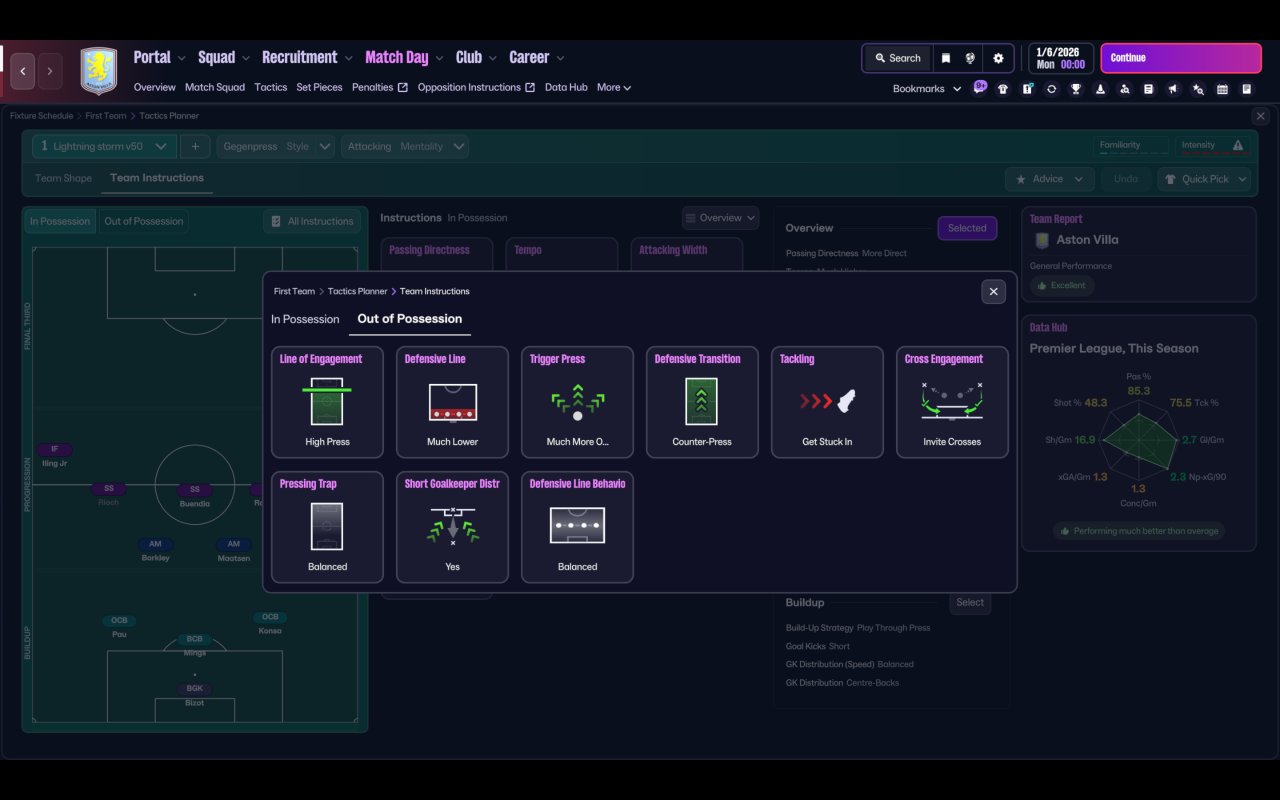Open the Cross Engagement instruction card

tap(952, 402)
